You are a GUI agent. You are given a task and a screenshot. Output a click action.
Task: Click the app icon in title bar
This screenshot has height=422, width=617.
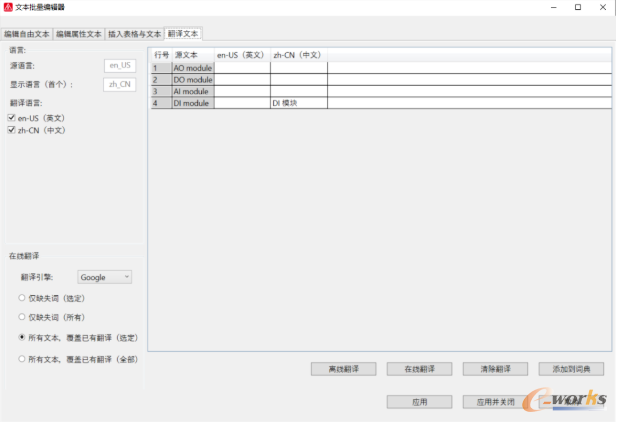(8, 7)
